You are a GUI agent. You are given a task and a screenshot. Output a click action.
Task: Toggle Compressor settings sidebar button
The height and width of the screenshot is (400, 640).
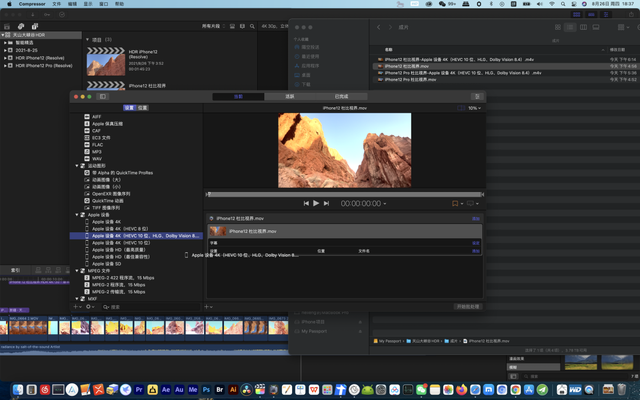coord(103,96)
